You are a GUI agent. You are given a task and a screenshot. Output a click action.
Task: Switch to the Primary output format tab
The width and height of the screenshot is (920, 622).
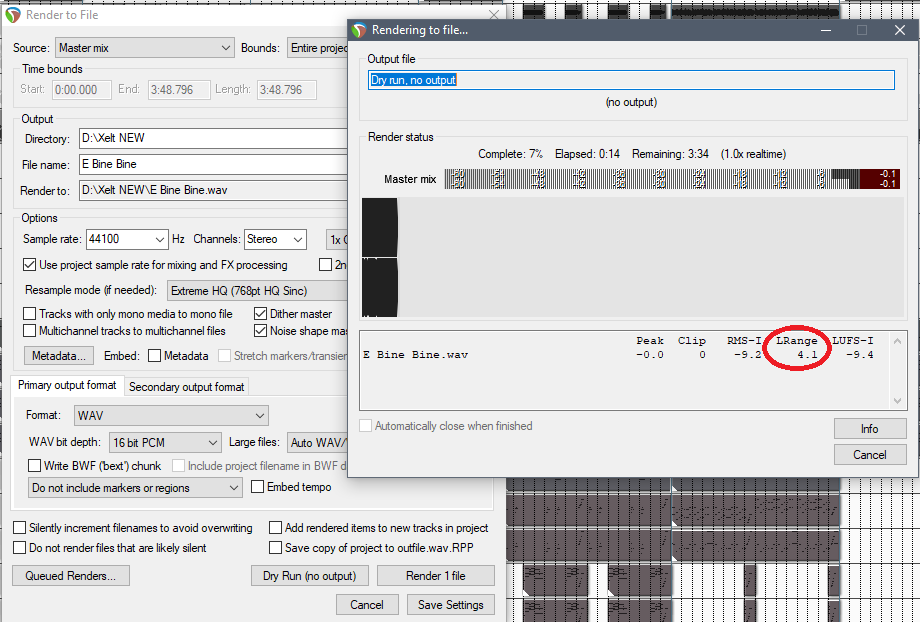(67, 386)
